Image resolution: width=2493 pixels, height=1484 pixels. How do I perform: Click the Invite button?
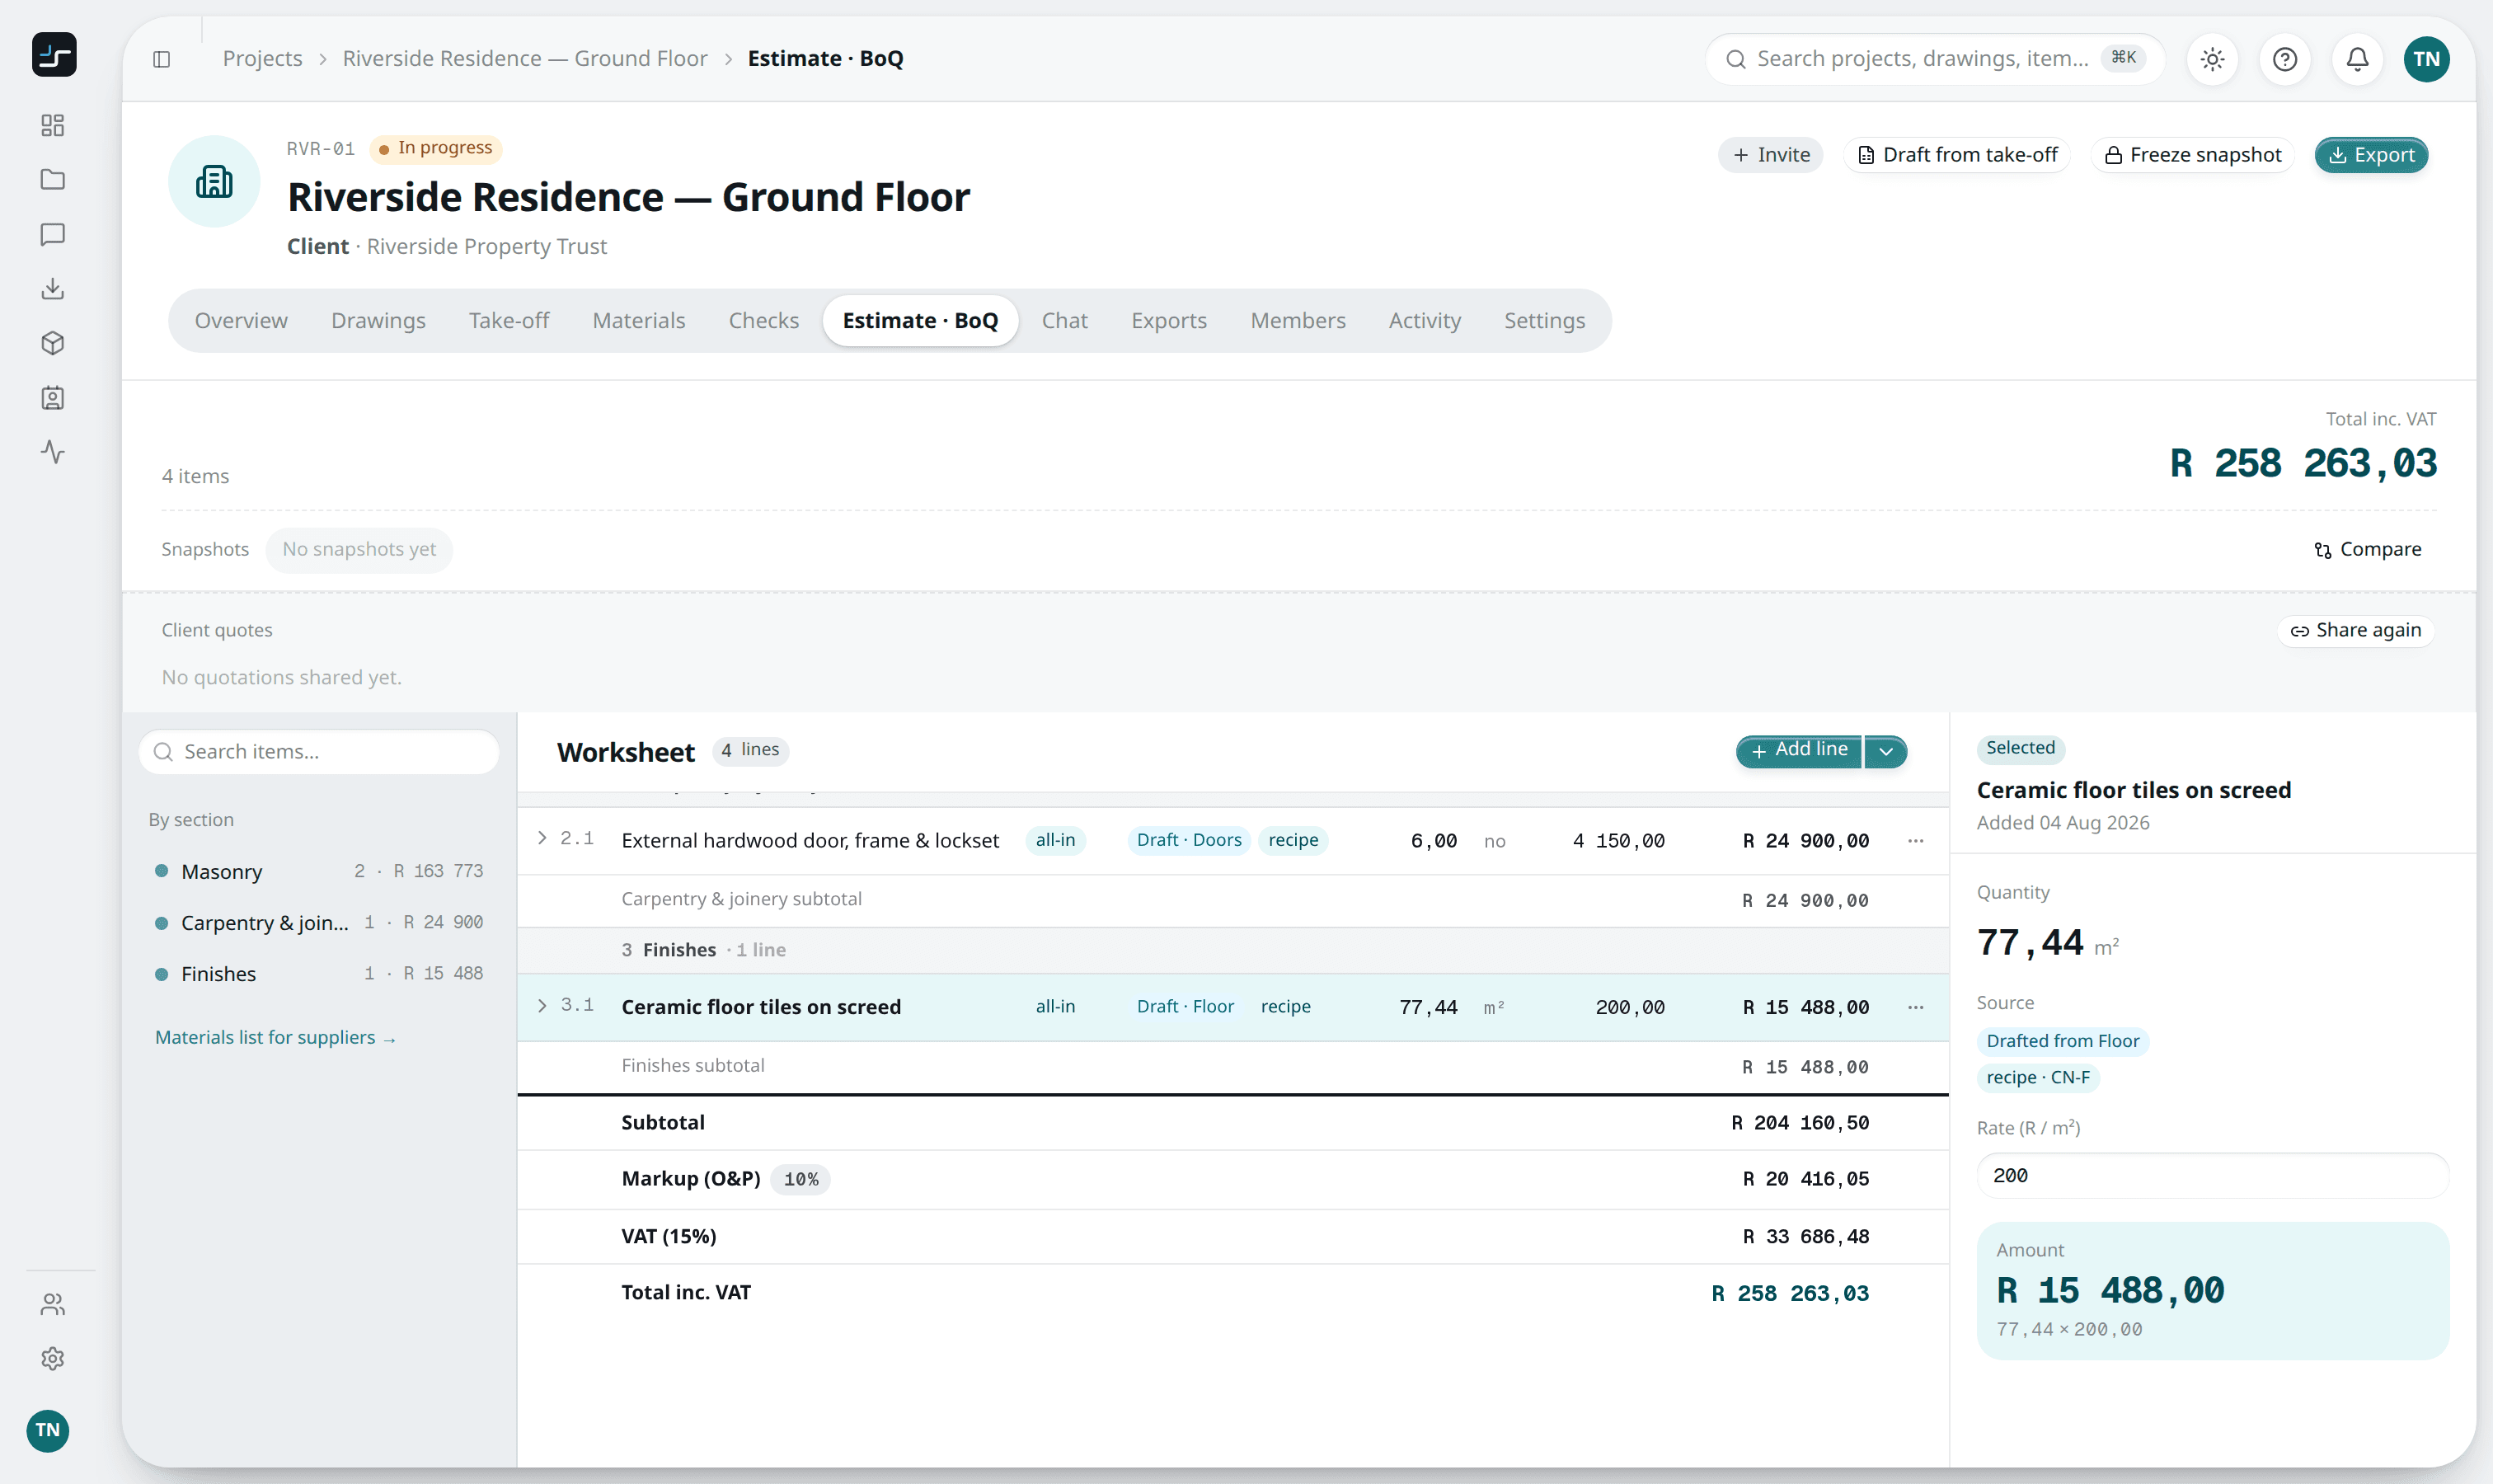coord(1771,155)
